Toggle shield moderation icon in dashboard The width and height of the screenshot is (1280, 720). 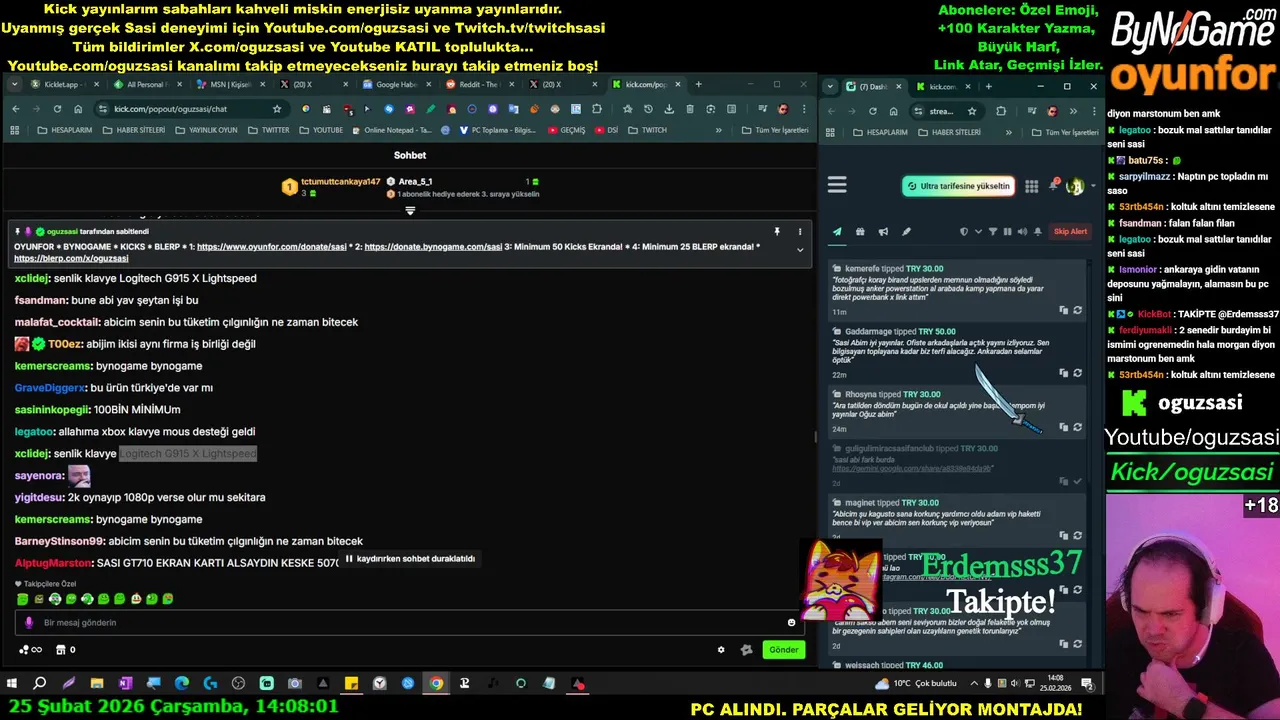point(964,232)
